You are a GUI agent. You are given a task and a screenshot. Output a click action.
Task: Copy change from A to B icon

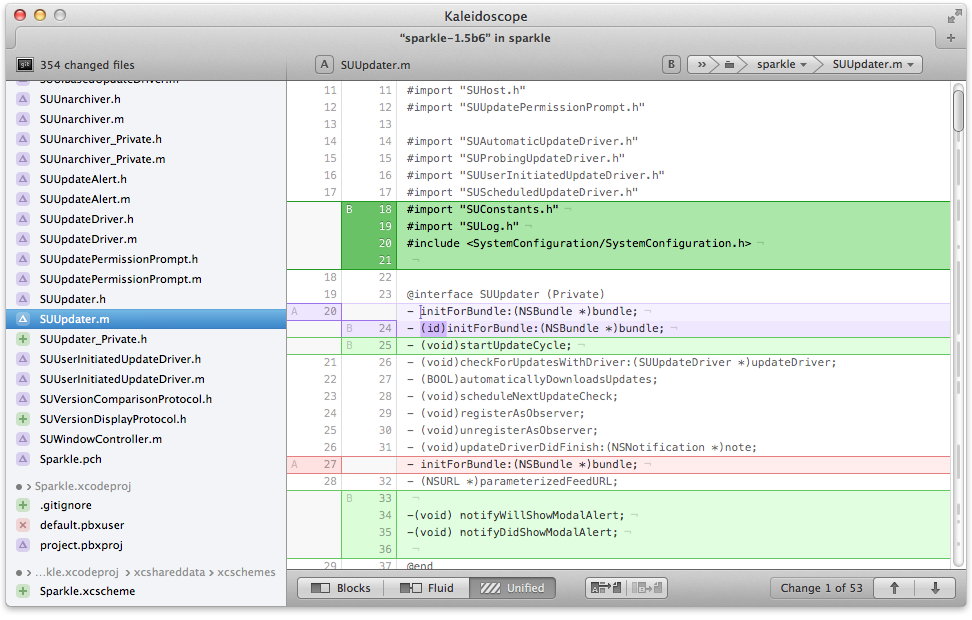(606, 588)
